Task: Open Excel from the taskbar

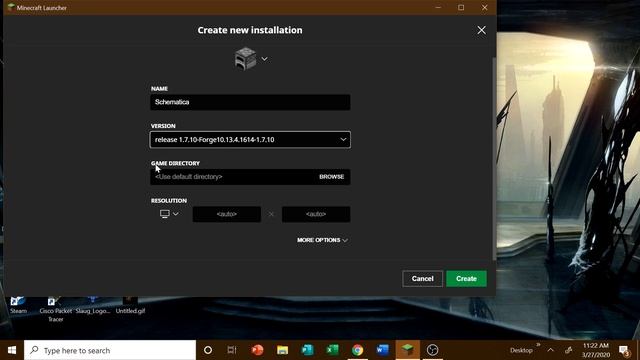Action: (x=333, y=350)
